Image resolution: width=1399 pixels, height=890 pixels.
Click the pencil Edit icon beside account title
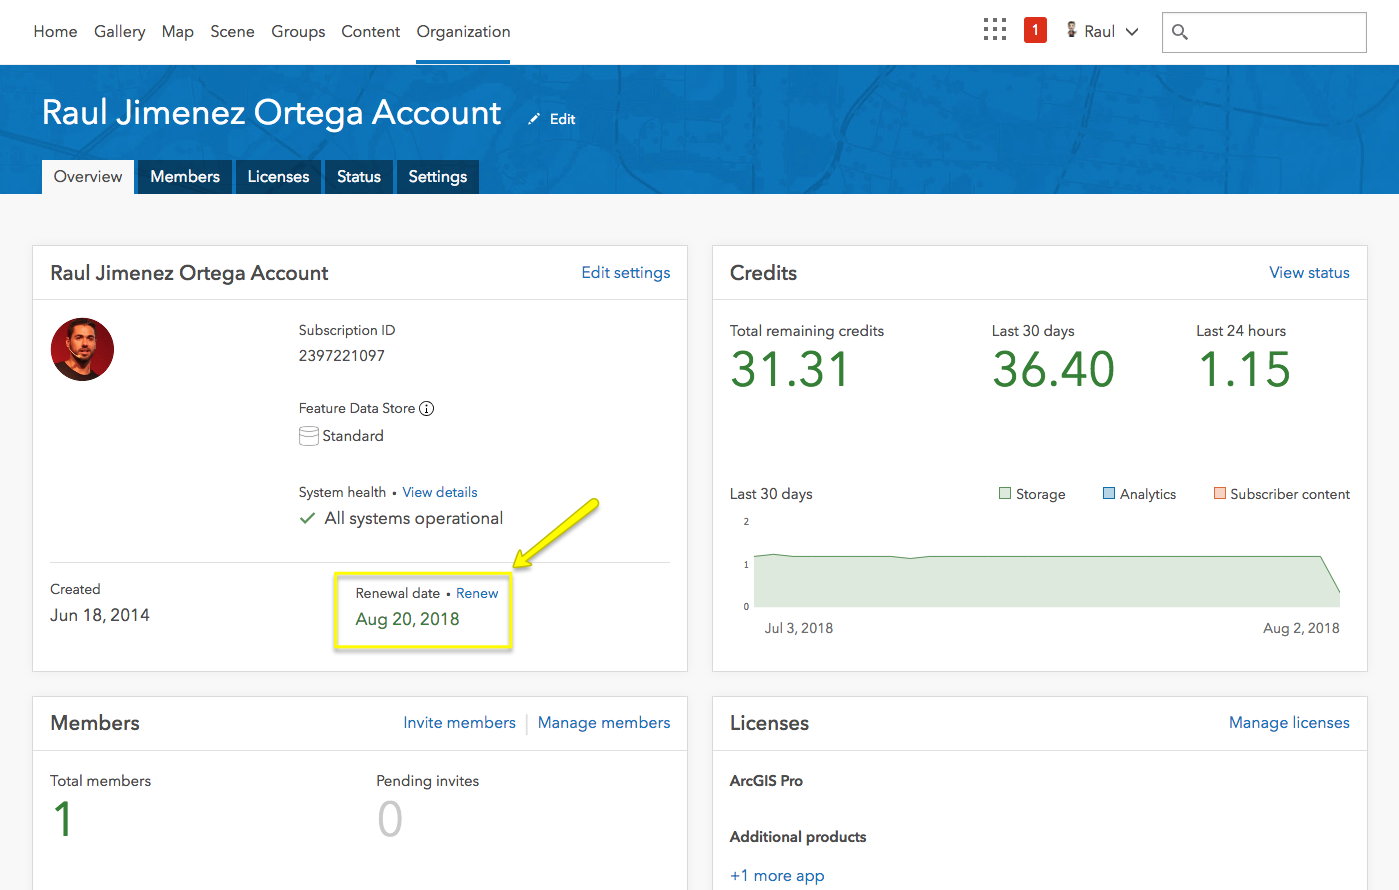click(534, 119)
